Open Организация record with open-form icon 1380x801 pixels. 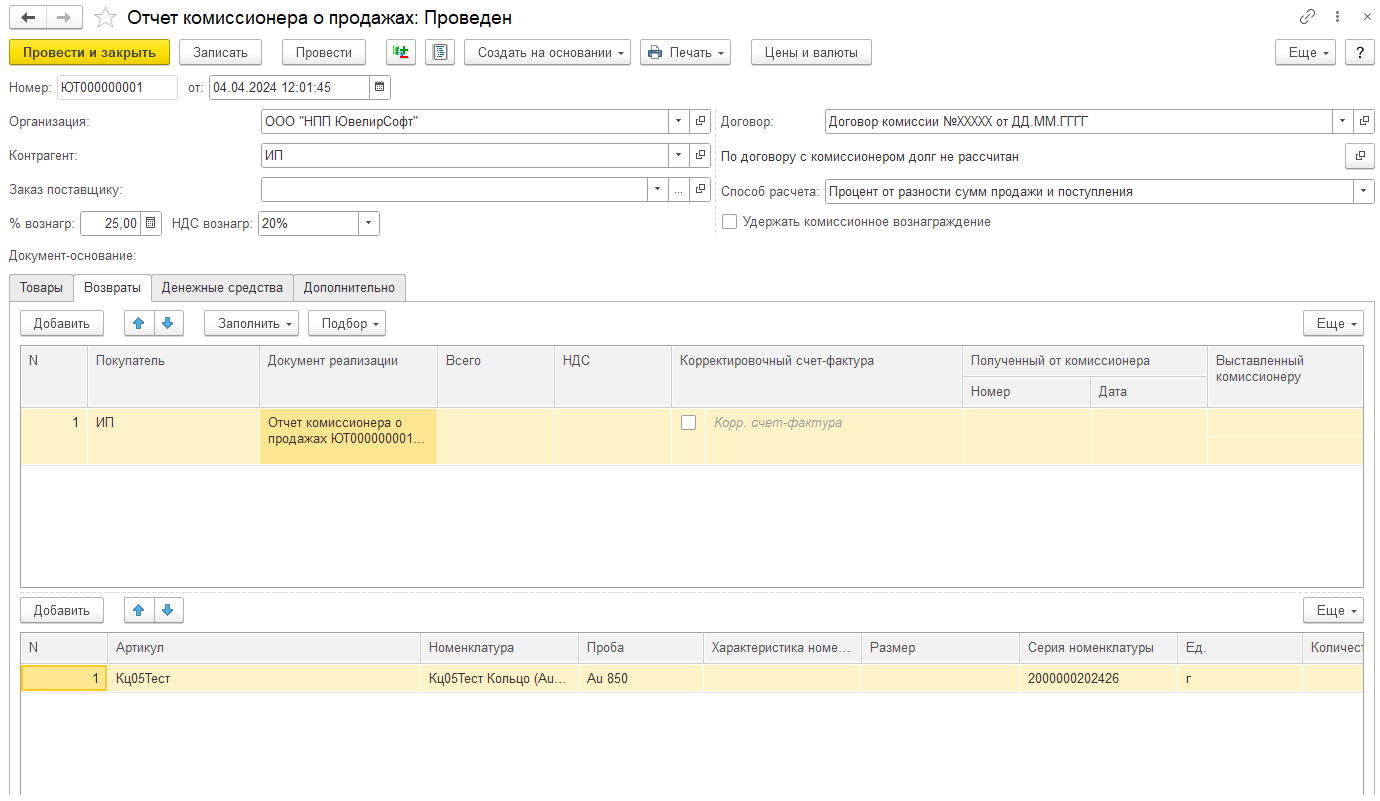tap(701, 121)
